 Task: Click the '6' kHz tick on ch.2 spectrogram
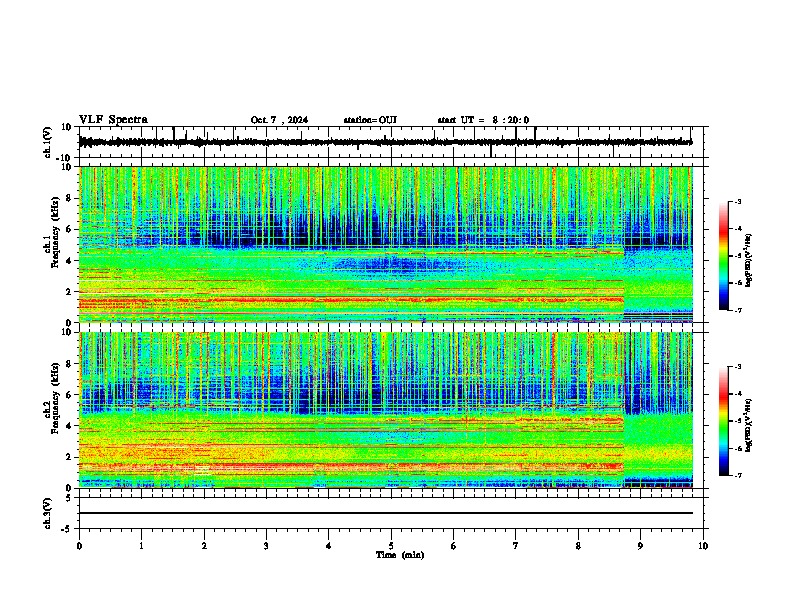click(x=70, y=395)
